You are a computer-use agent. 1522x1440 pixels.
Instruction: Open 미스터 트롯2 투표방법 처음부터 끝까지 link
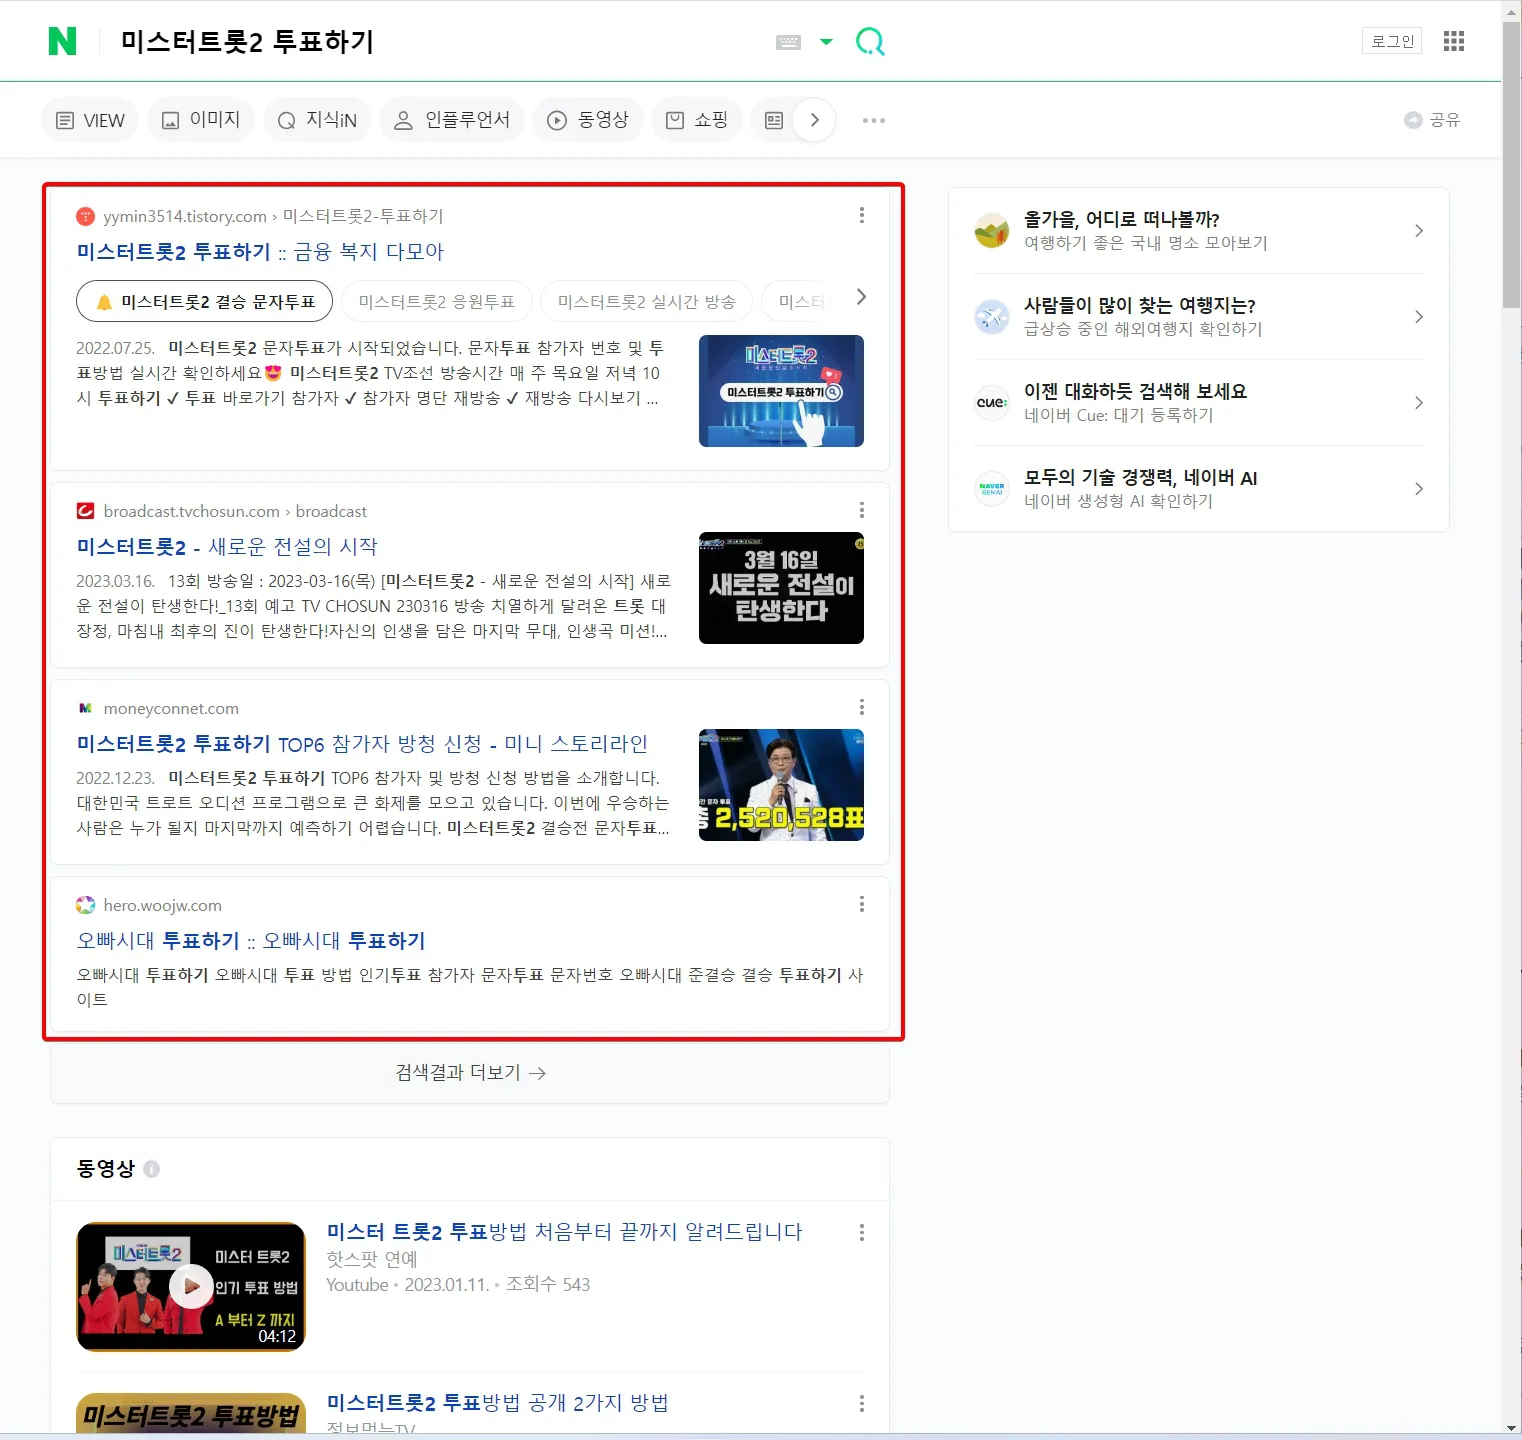(x=564, y=1231)
